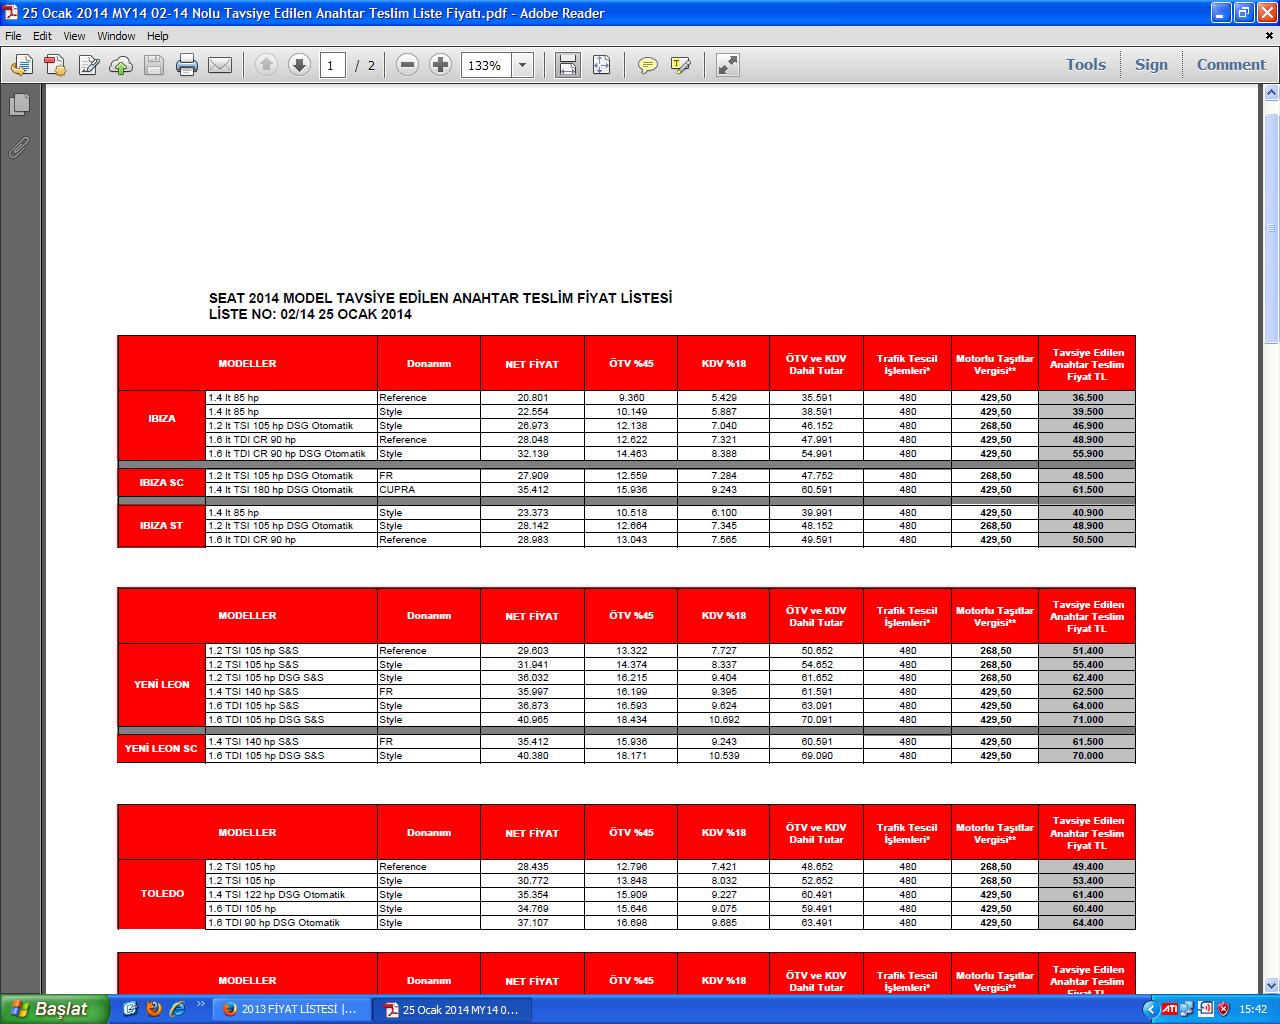Click the Zoom out minus button

407,65
